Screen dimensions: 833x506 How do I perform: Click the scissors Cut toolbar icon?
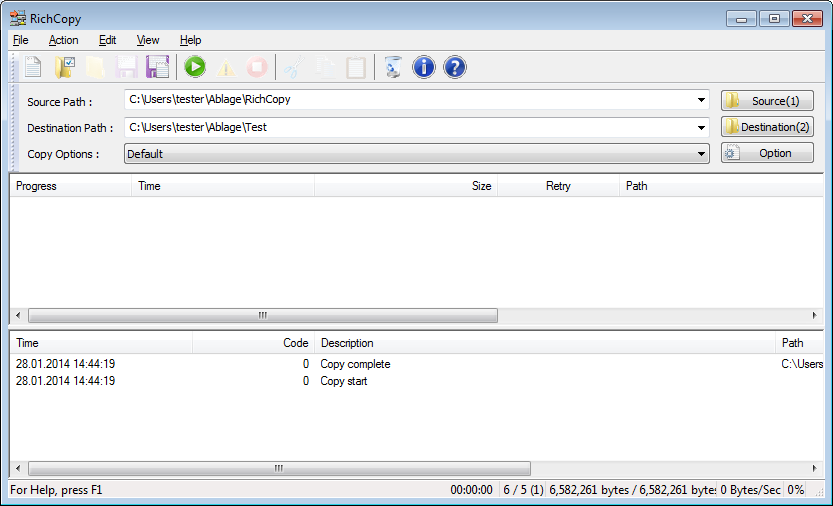(x=294, y=68)
